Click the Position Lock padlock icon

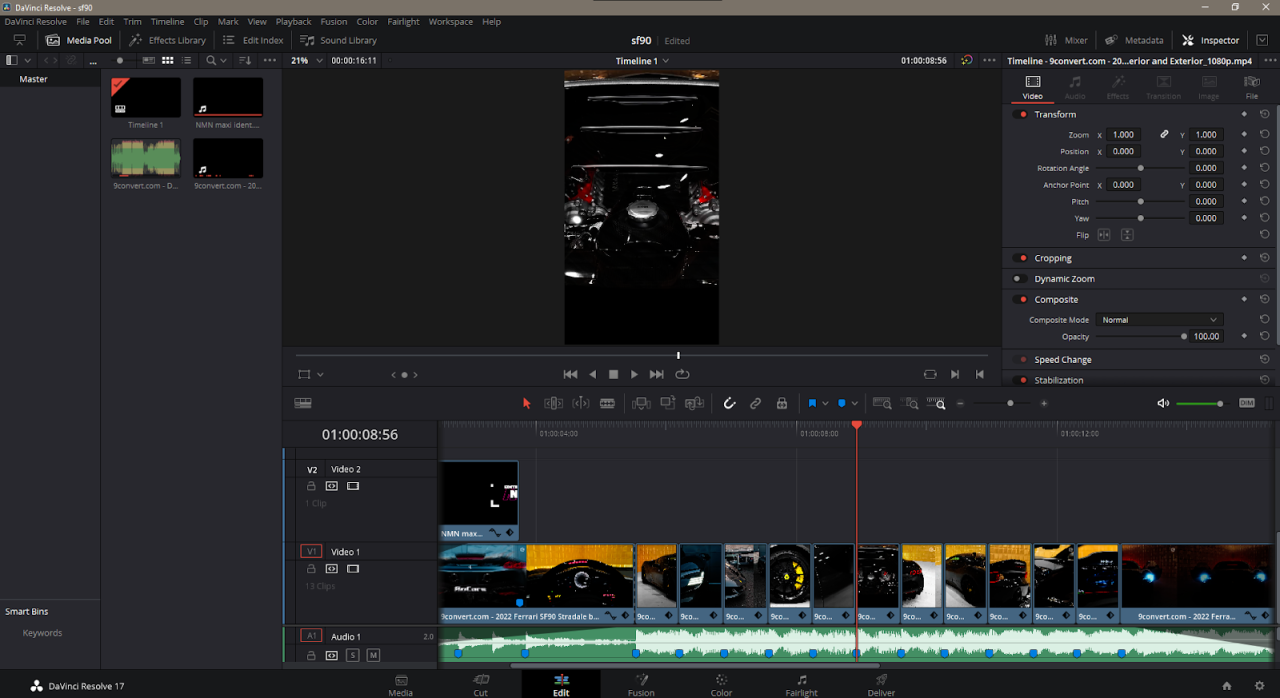point(782,403)
